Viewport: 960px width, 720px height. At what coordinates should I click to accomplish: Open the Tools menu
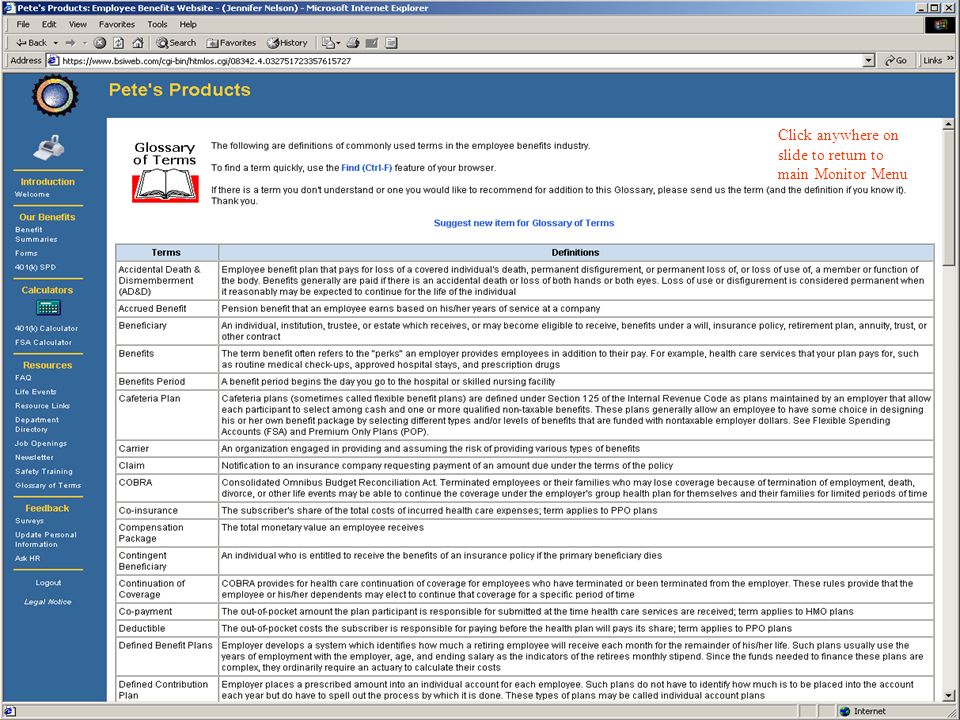(157, 24)
